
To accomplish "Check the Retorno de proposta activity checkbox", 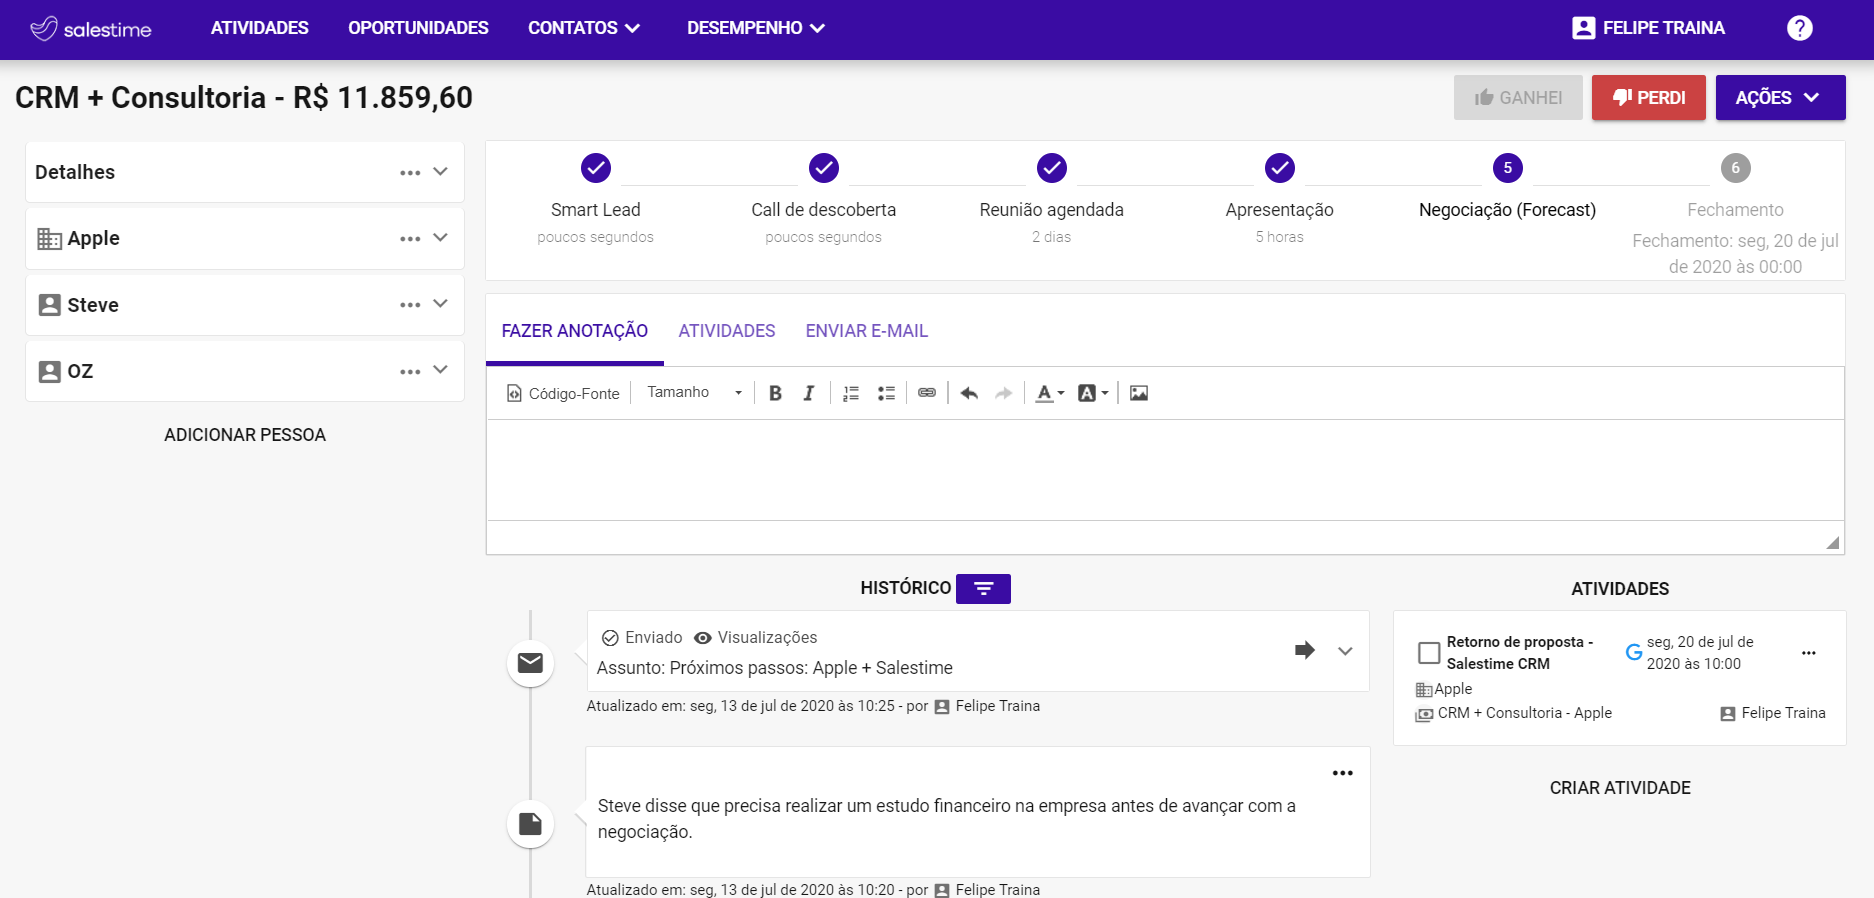I will click(1429, 653).
